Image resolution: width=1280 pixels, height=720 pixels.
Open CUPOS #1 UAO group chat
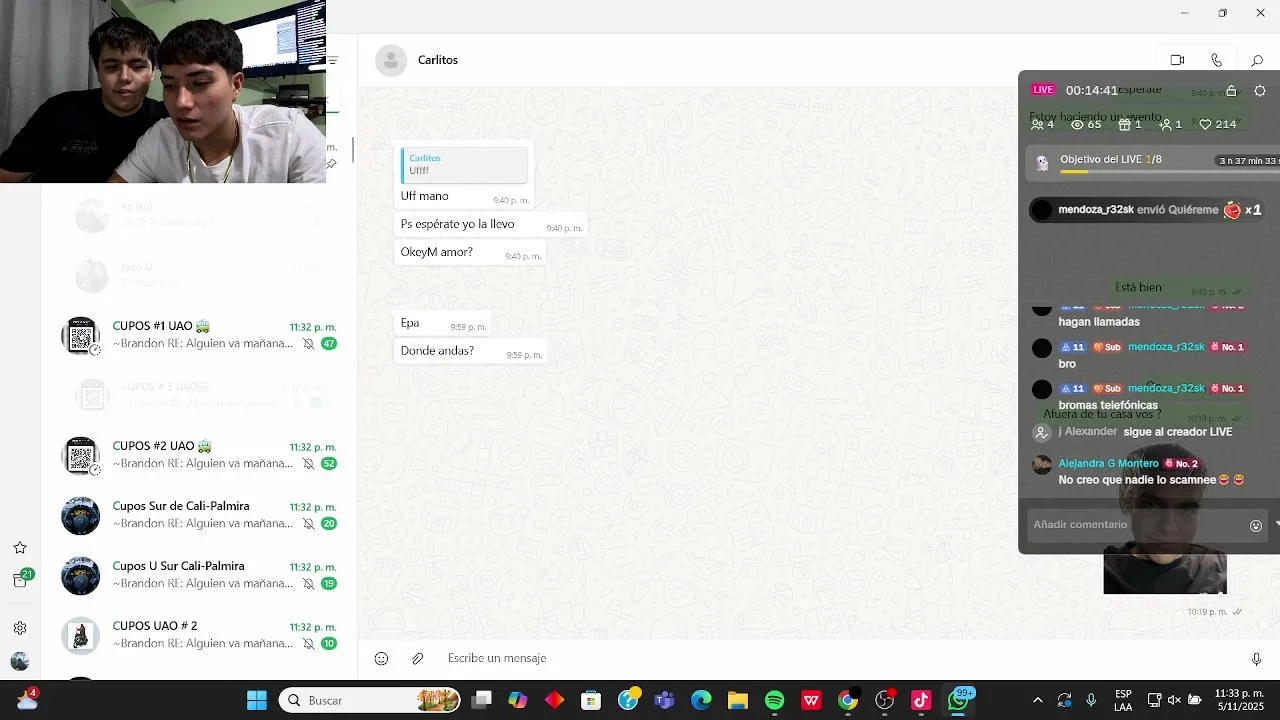tap(199, 335)
